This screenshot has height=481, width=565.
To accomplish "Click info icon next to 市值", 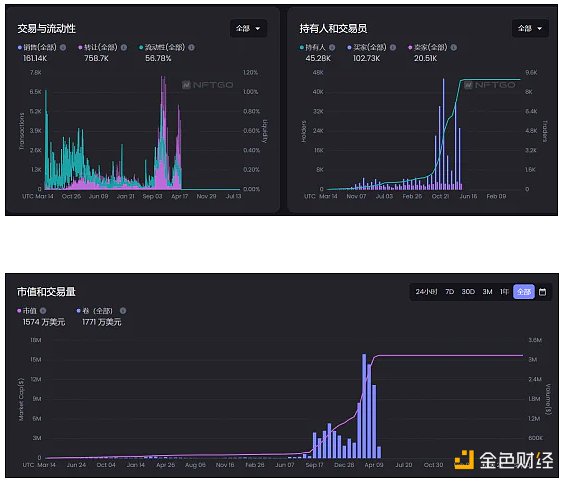I will click(43, 311).
